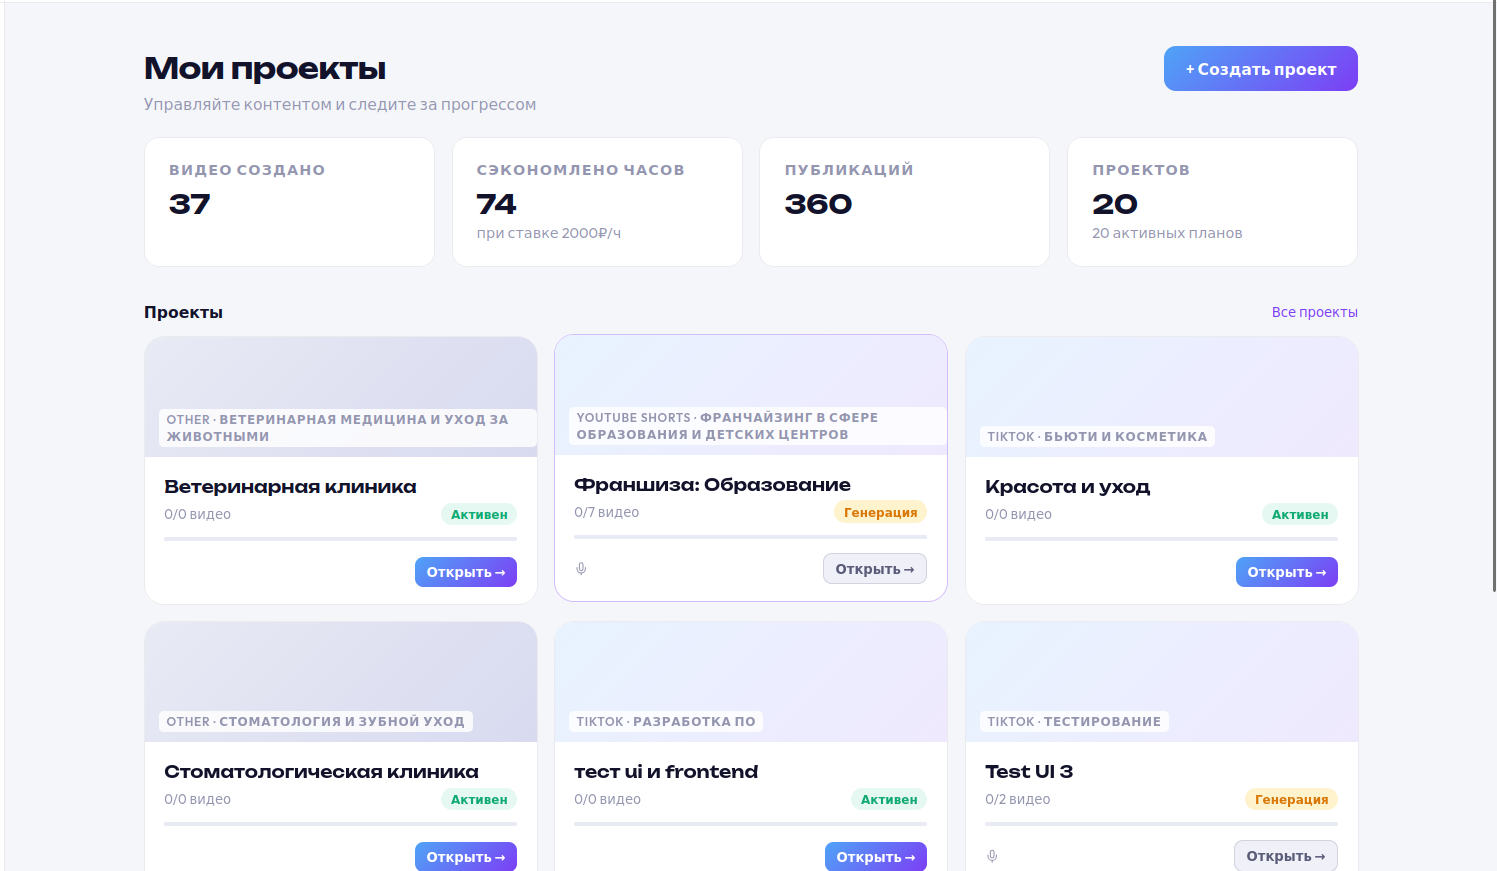Click the Красота и уход title
The image size is (1497, 871).
[1067, 487]
